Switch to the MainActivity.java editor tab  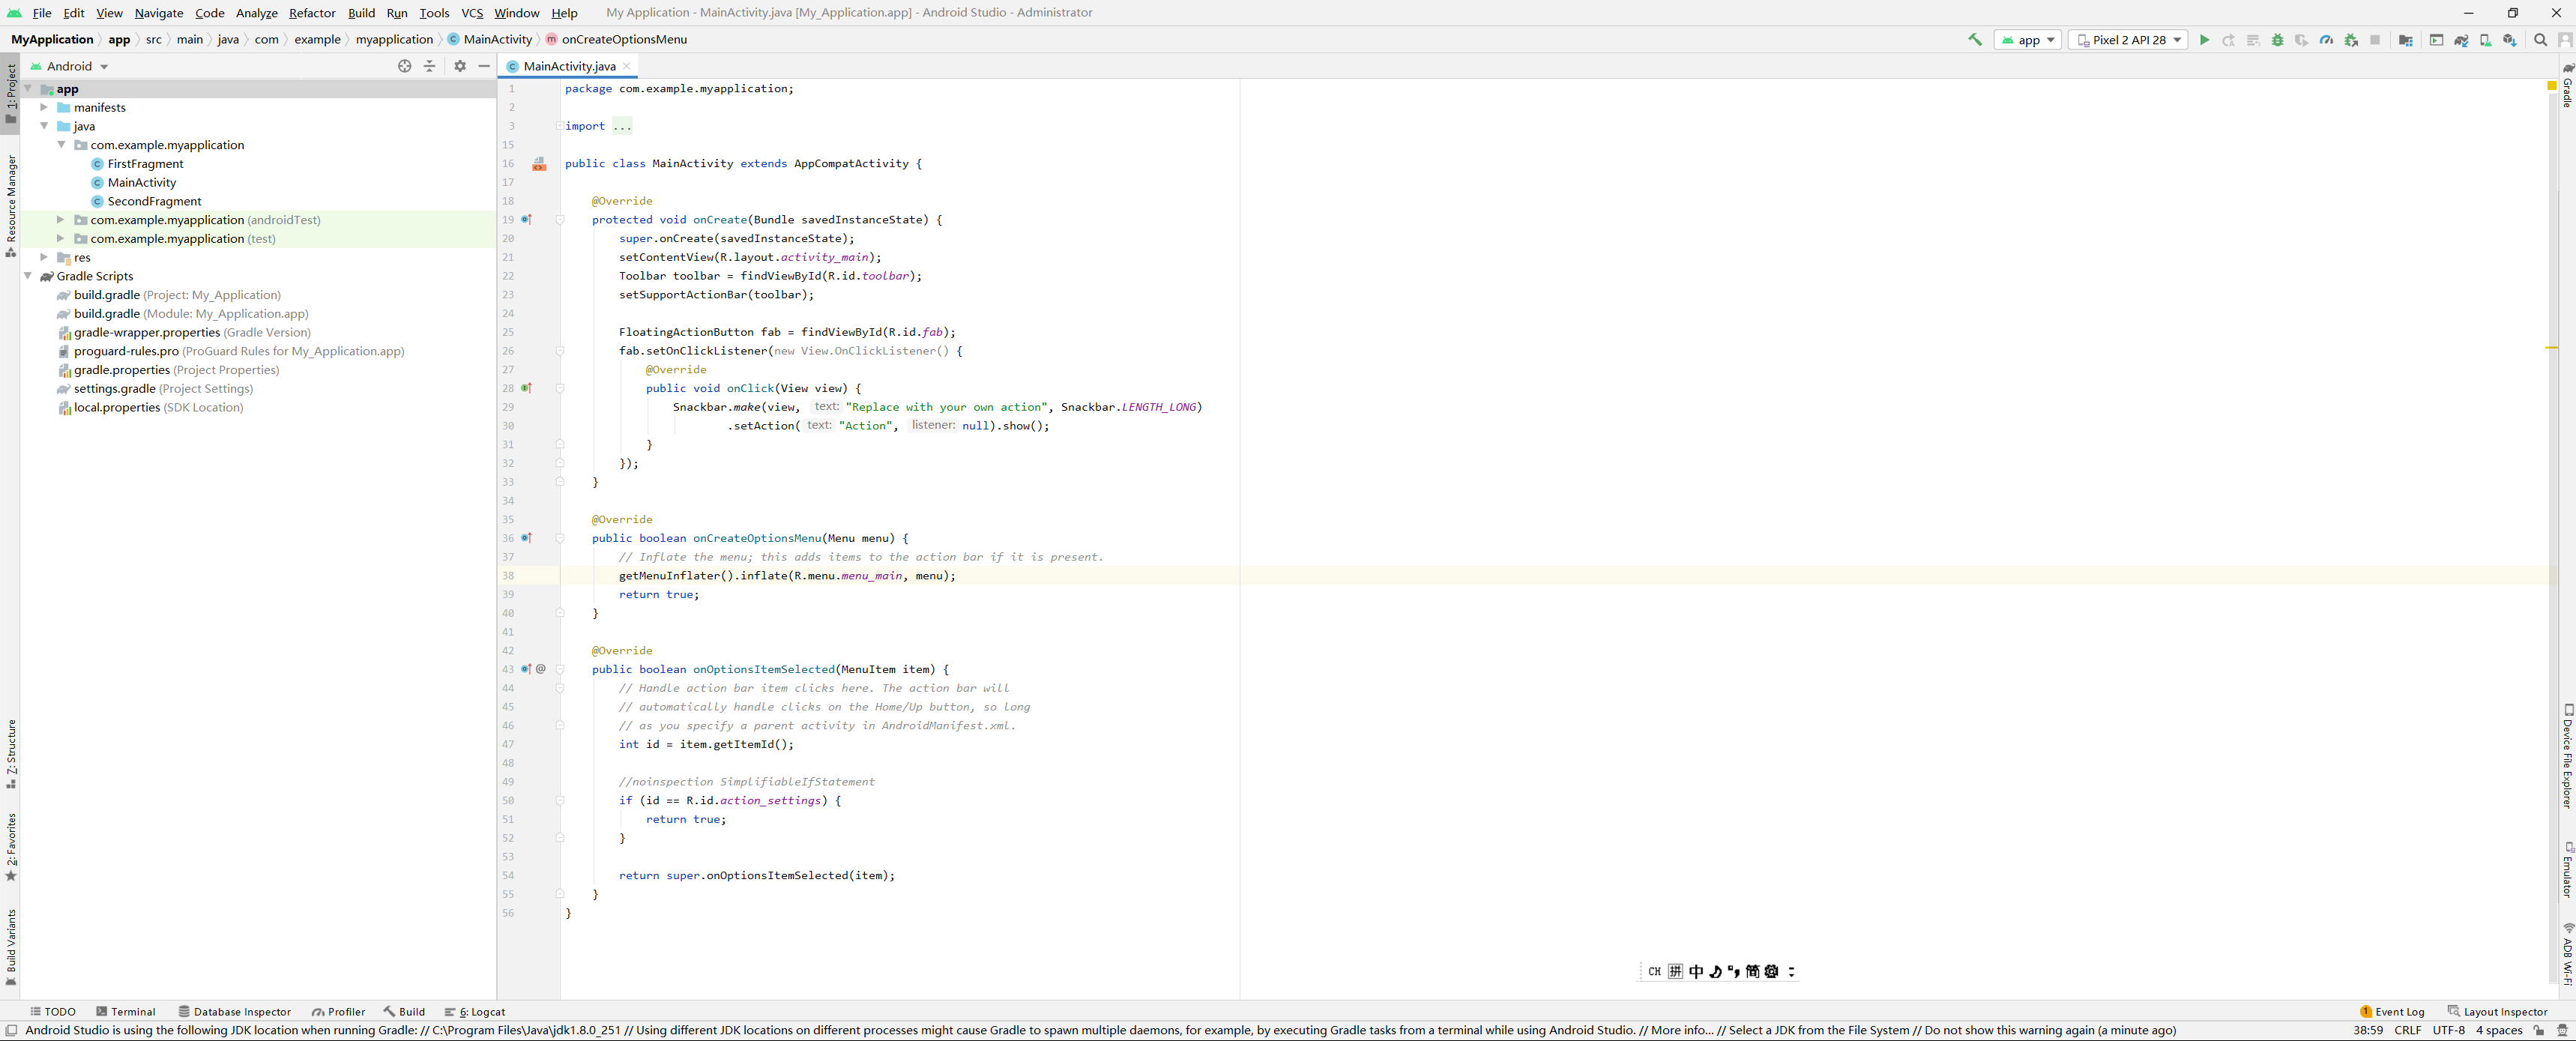point(567,66)
